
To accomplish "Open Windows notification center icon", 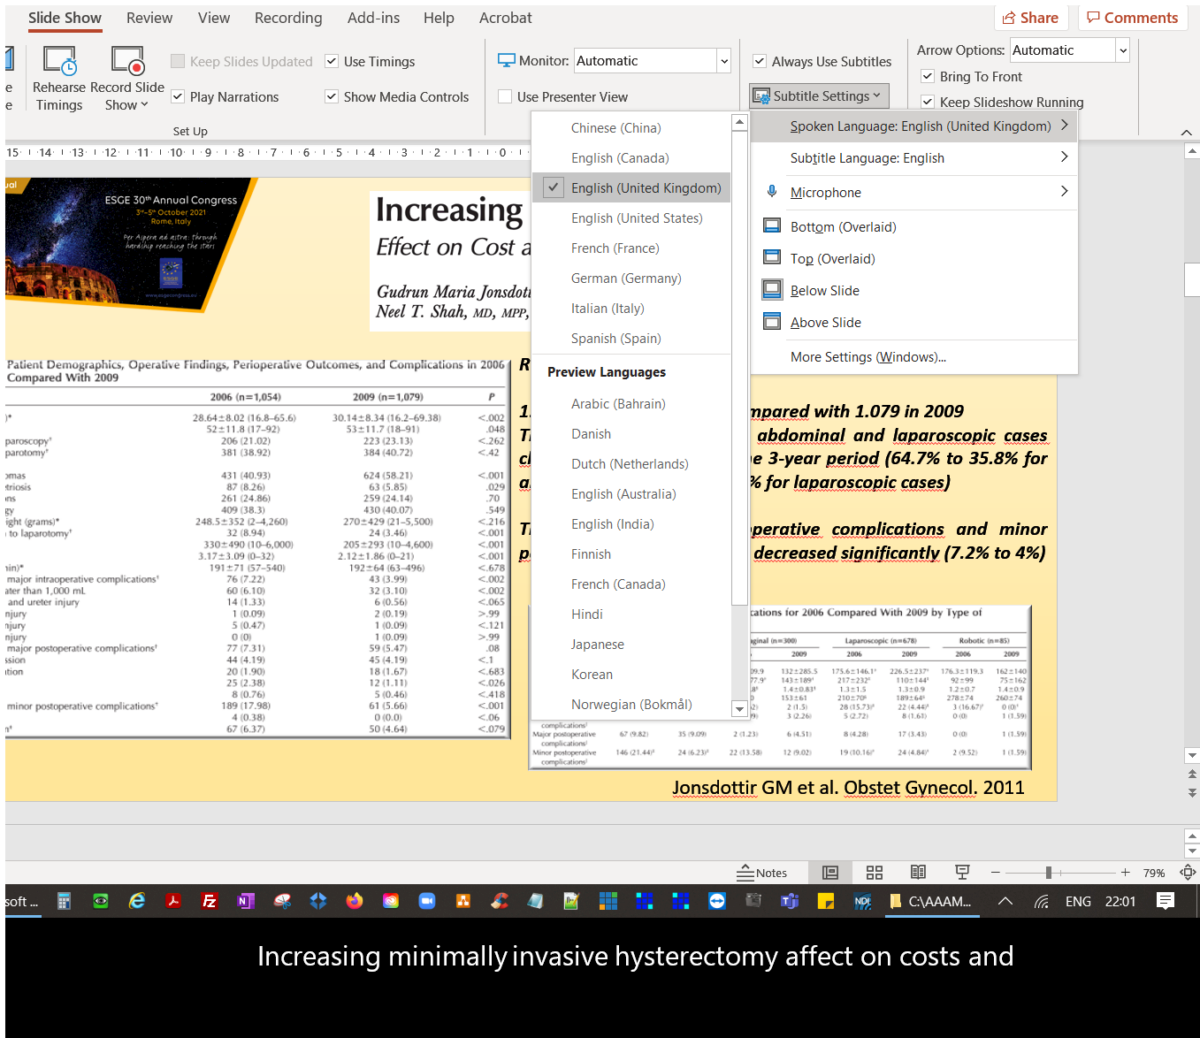I will (x=1165, y=901).
